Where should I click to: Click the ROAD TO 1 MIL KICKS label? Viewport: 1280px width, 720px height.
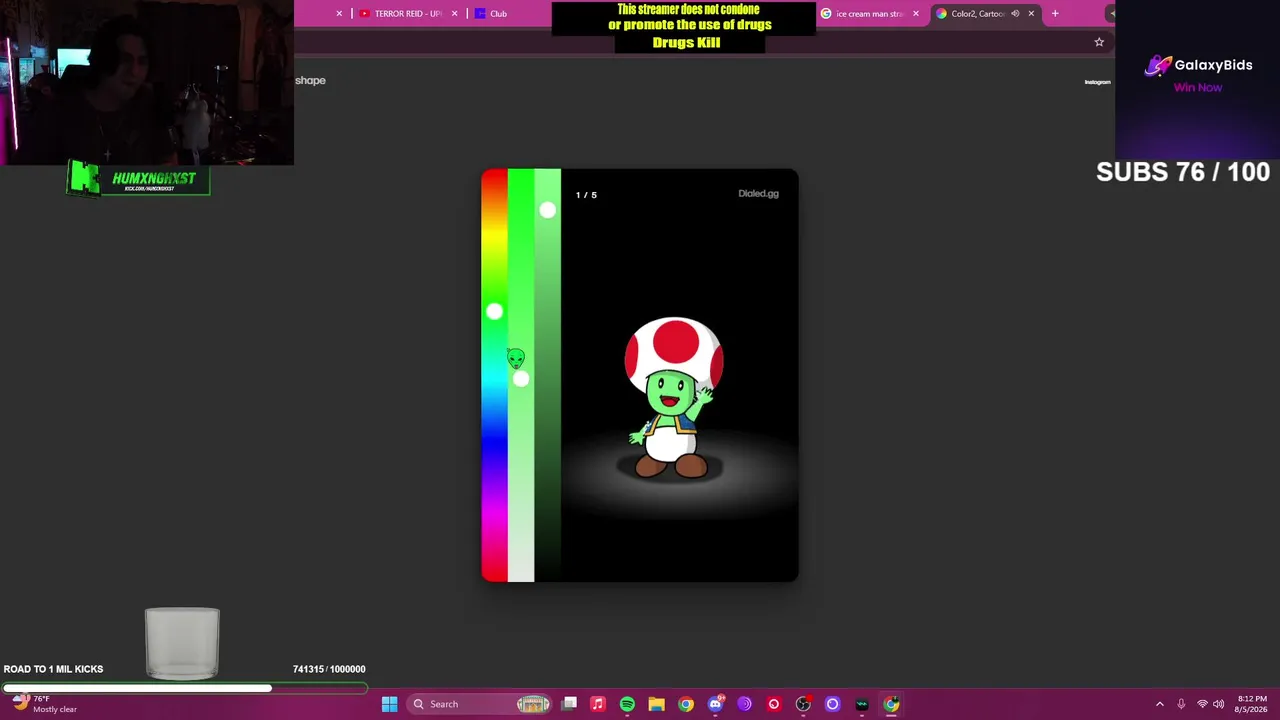click(x=53, y=669)
